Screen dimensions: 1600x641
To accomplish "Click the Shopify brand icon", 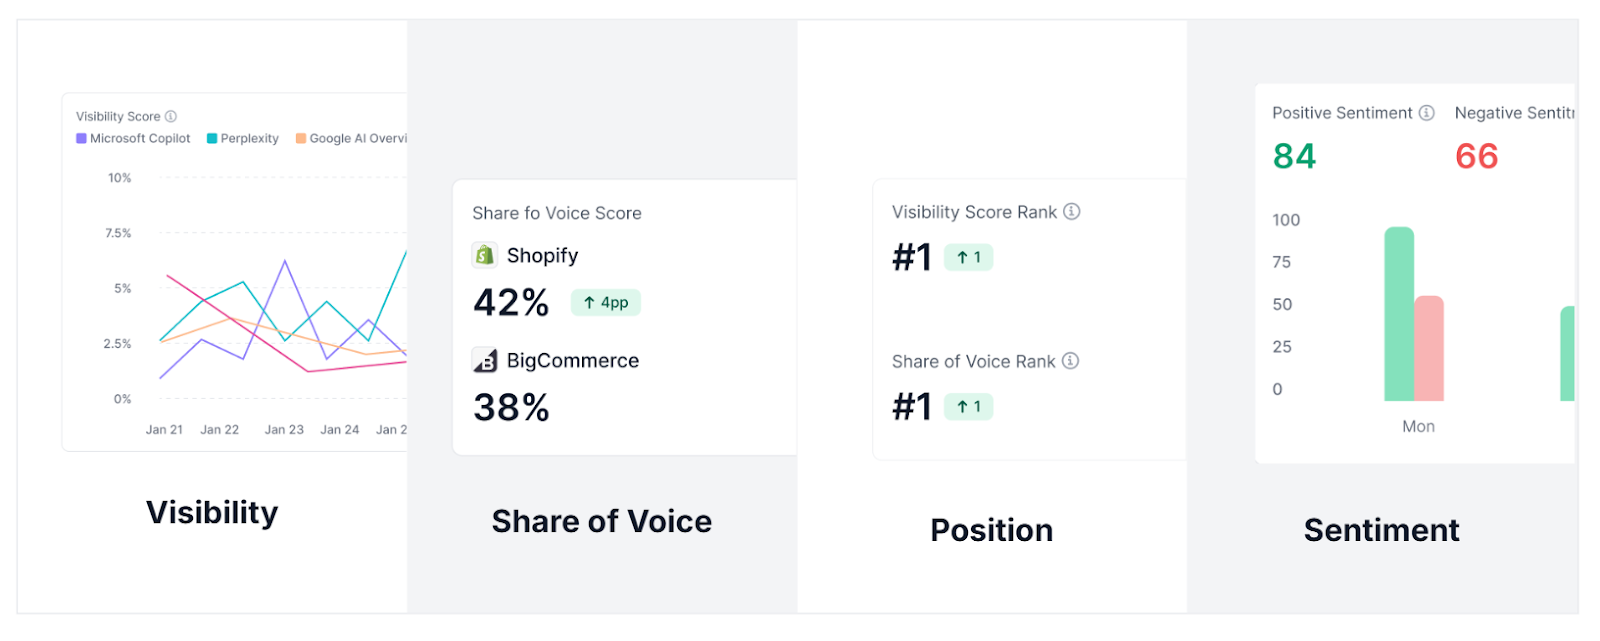I will pos(484,255).
